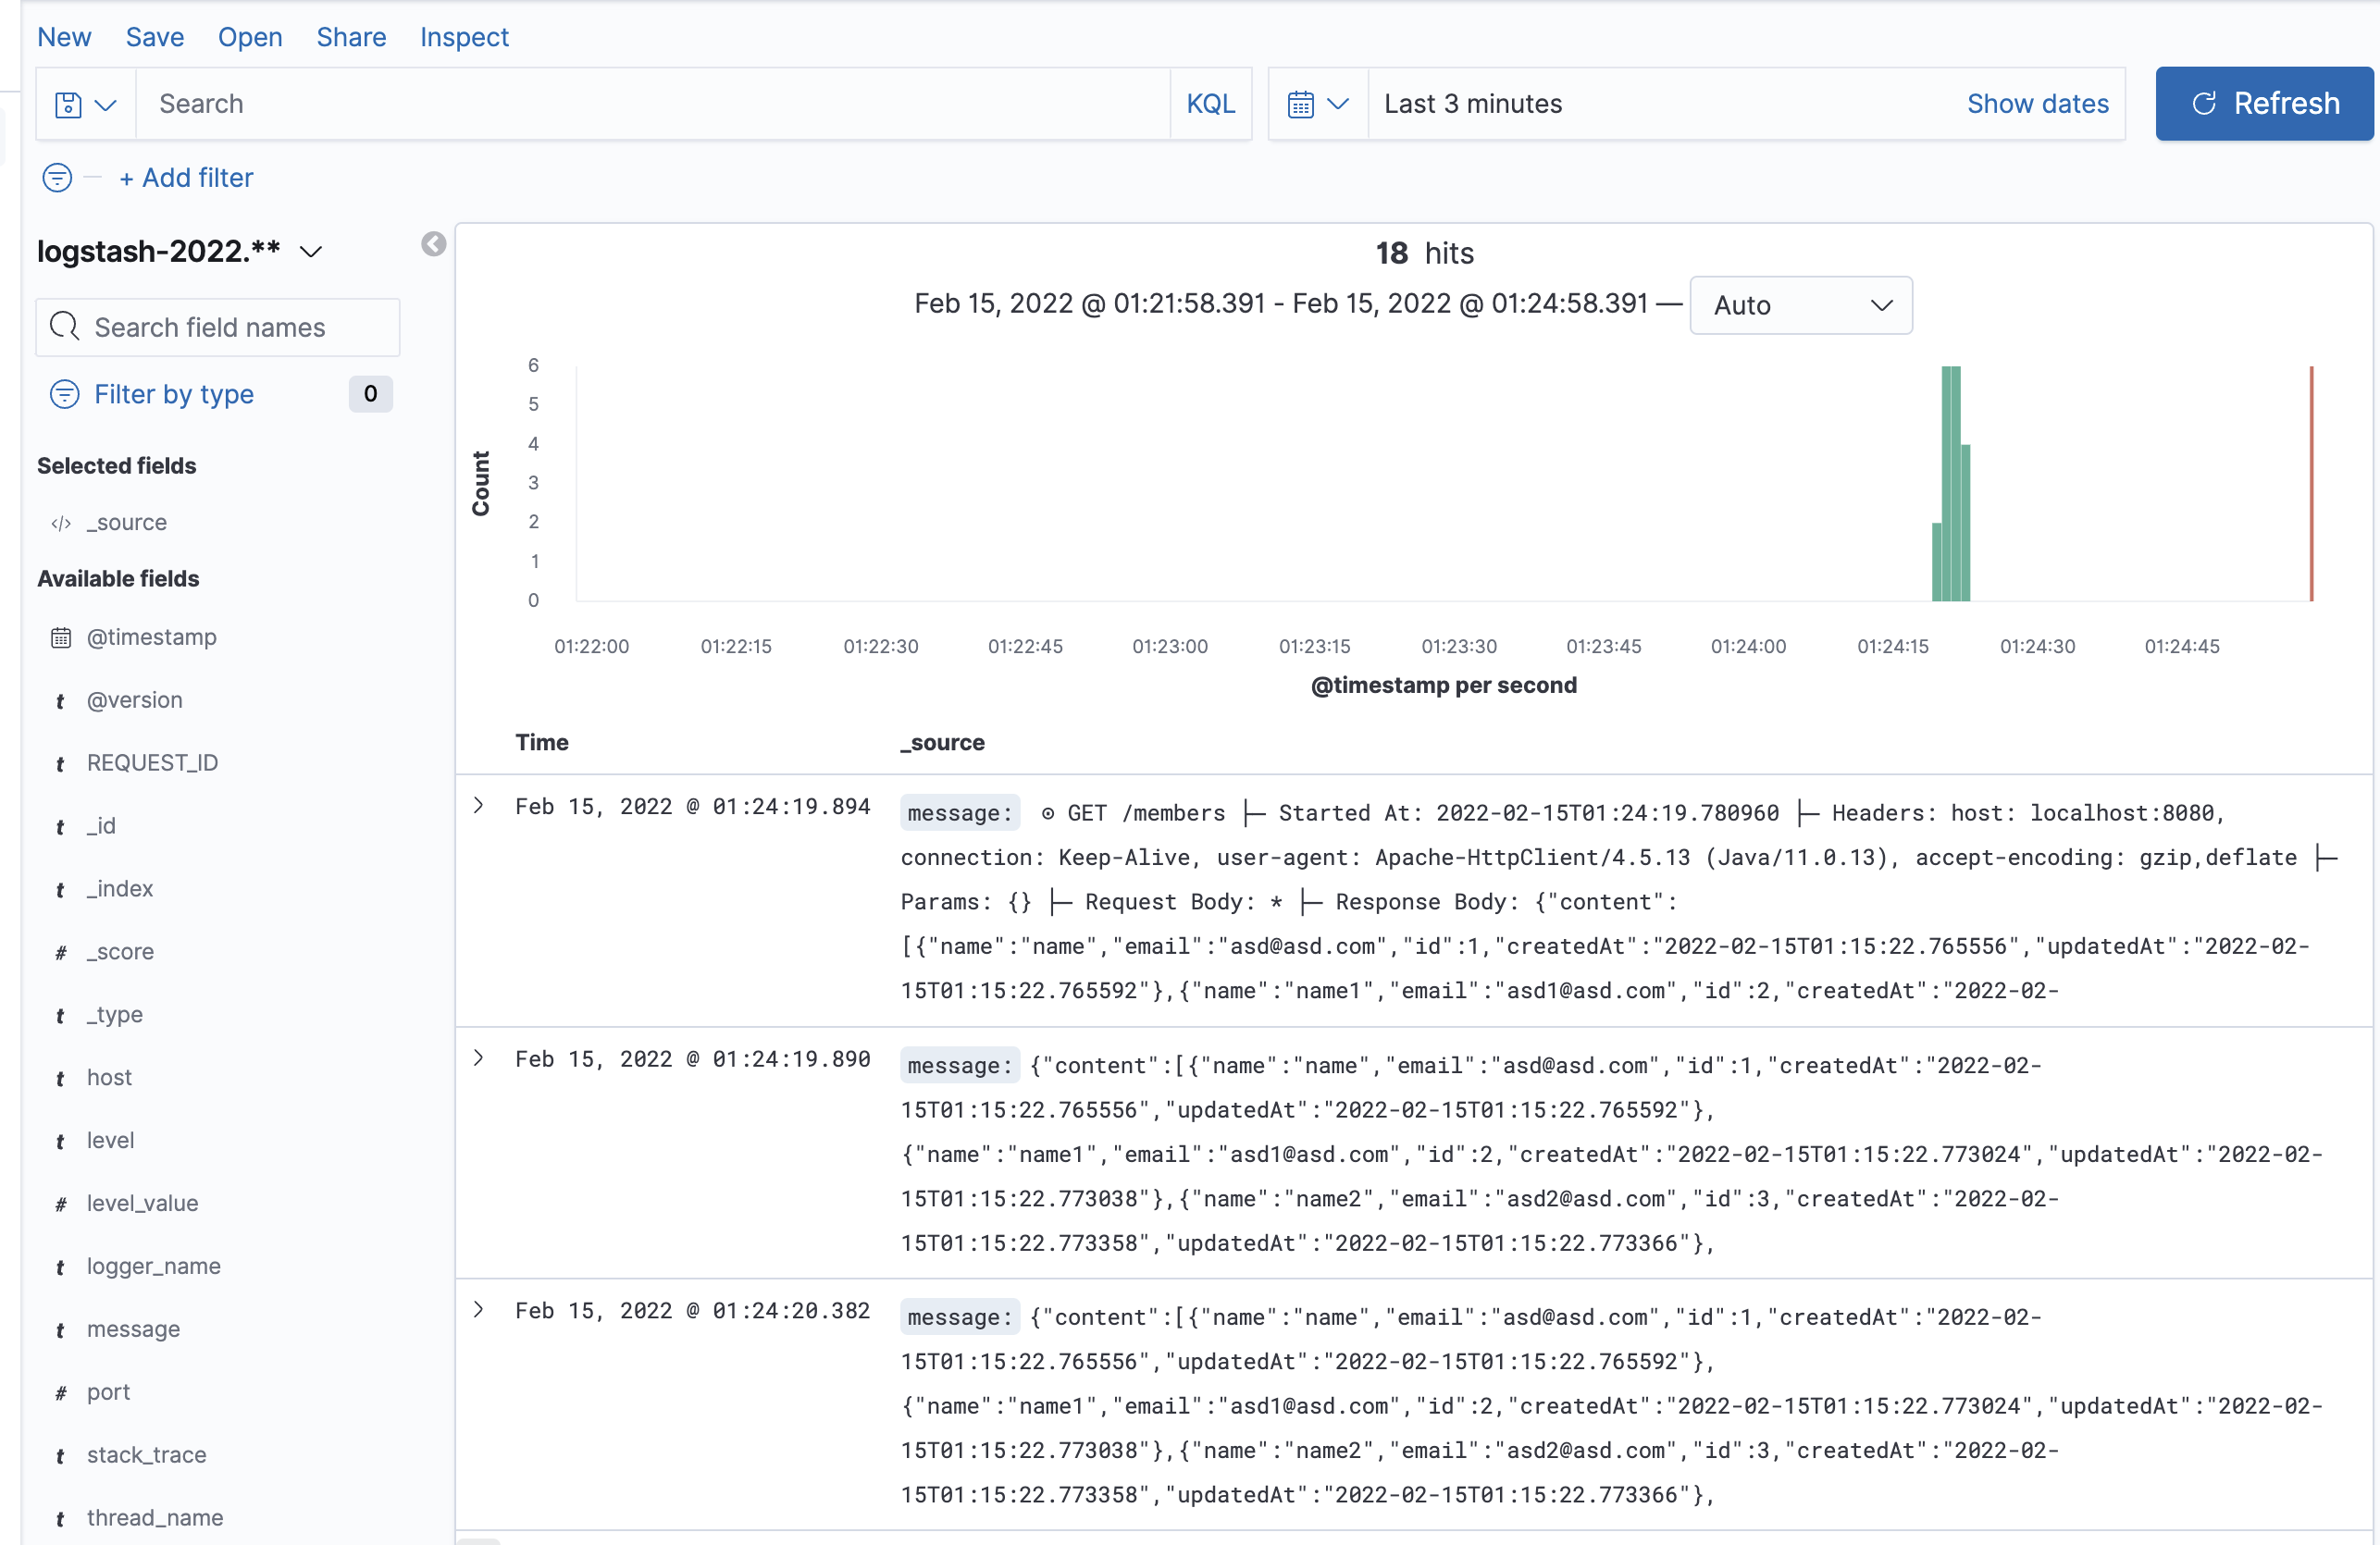Viewport: 2380px width, 1545px height.
Task: Open the Auto interval dropdown
Action: pyautogui.click(x=1800, y=305)
